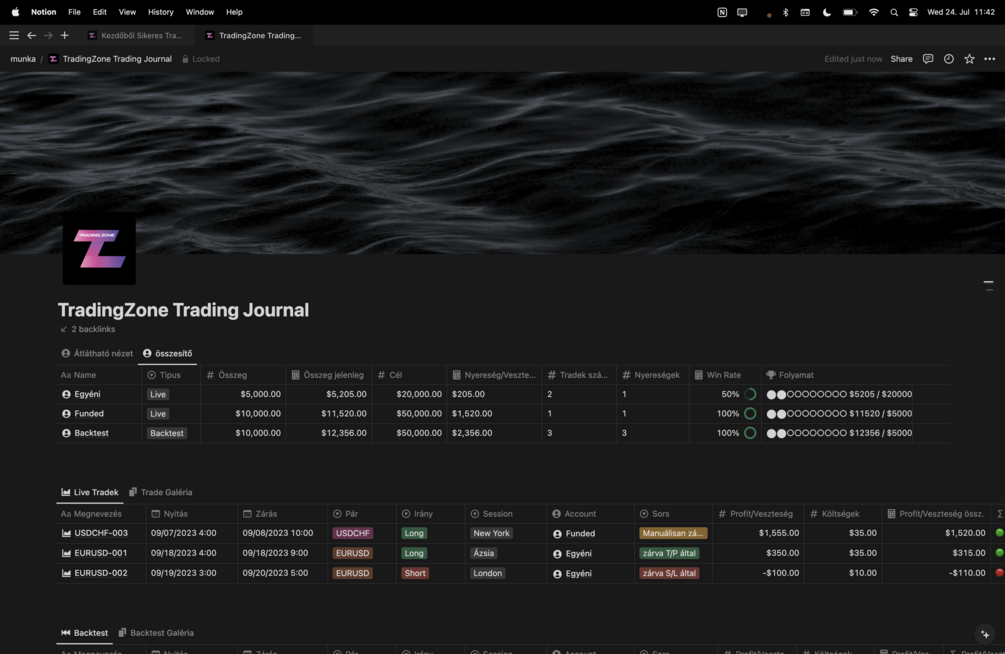Open the Összeg jelenleg column header
The image size is (1005, 654).
[328, 375]
